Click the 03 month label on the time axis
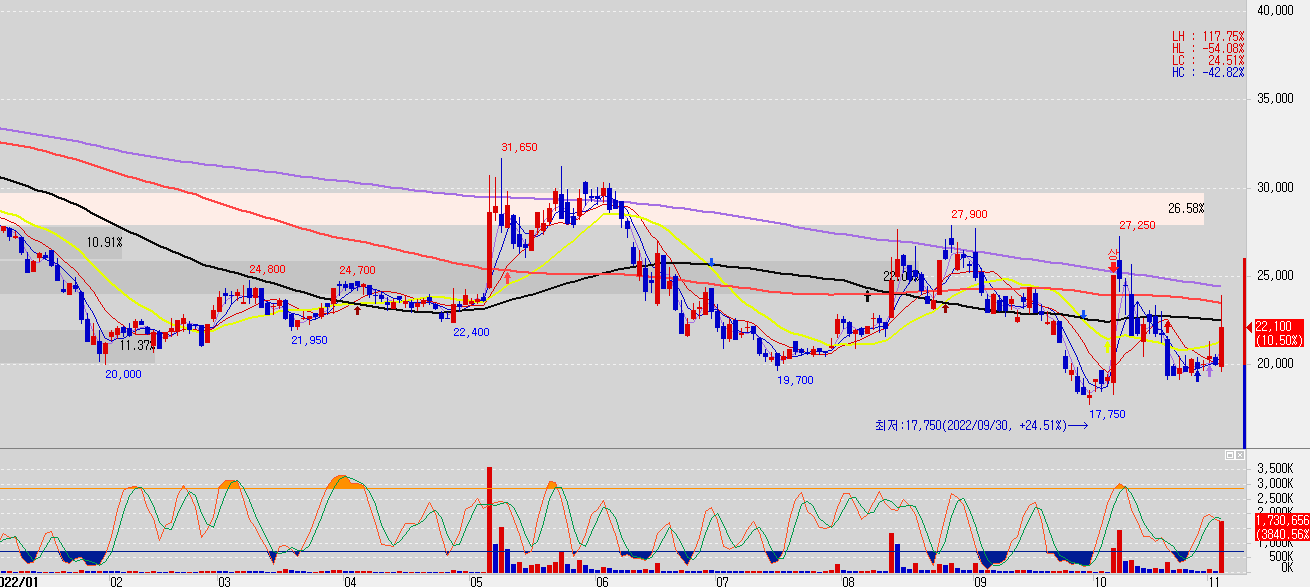The height and width of the screenshot is (587, 1310). click(x=224, y=580)
